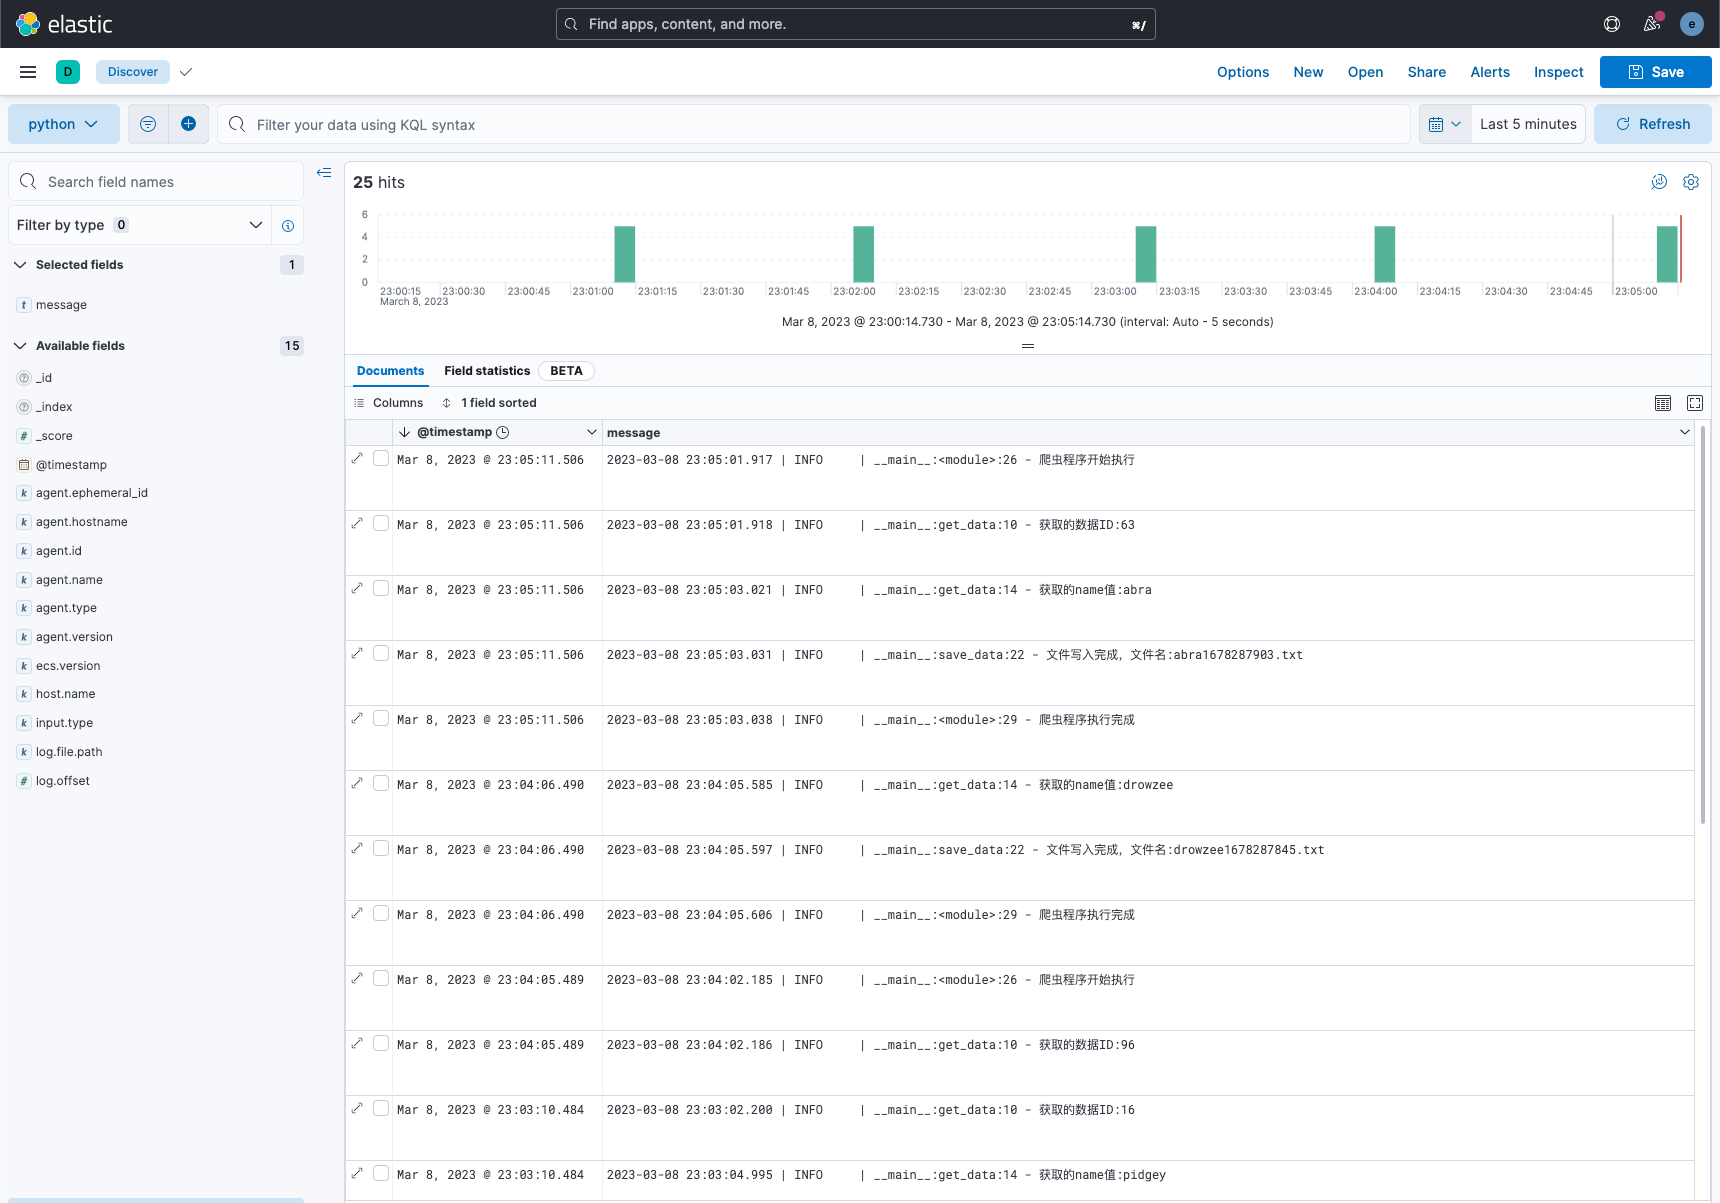Switch to the Field statistics tab
1720x1203 pixels.
(x=487, y=371)
